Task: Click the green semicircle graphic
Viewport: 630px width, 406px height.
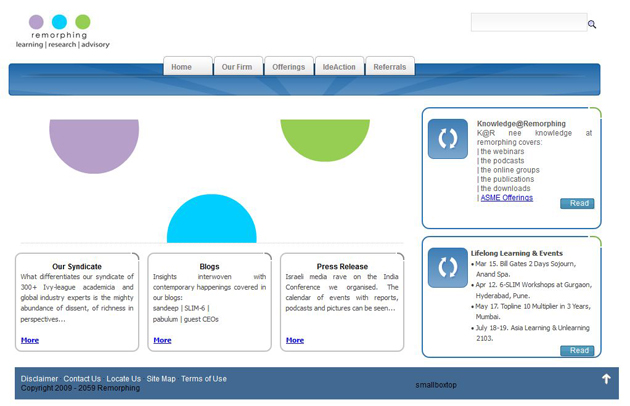Action: click(325, 138)
